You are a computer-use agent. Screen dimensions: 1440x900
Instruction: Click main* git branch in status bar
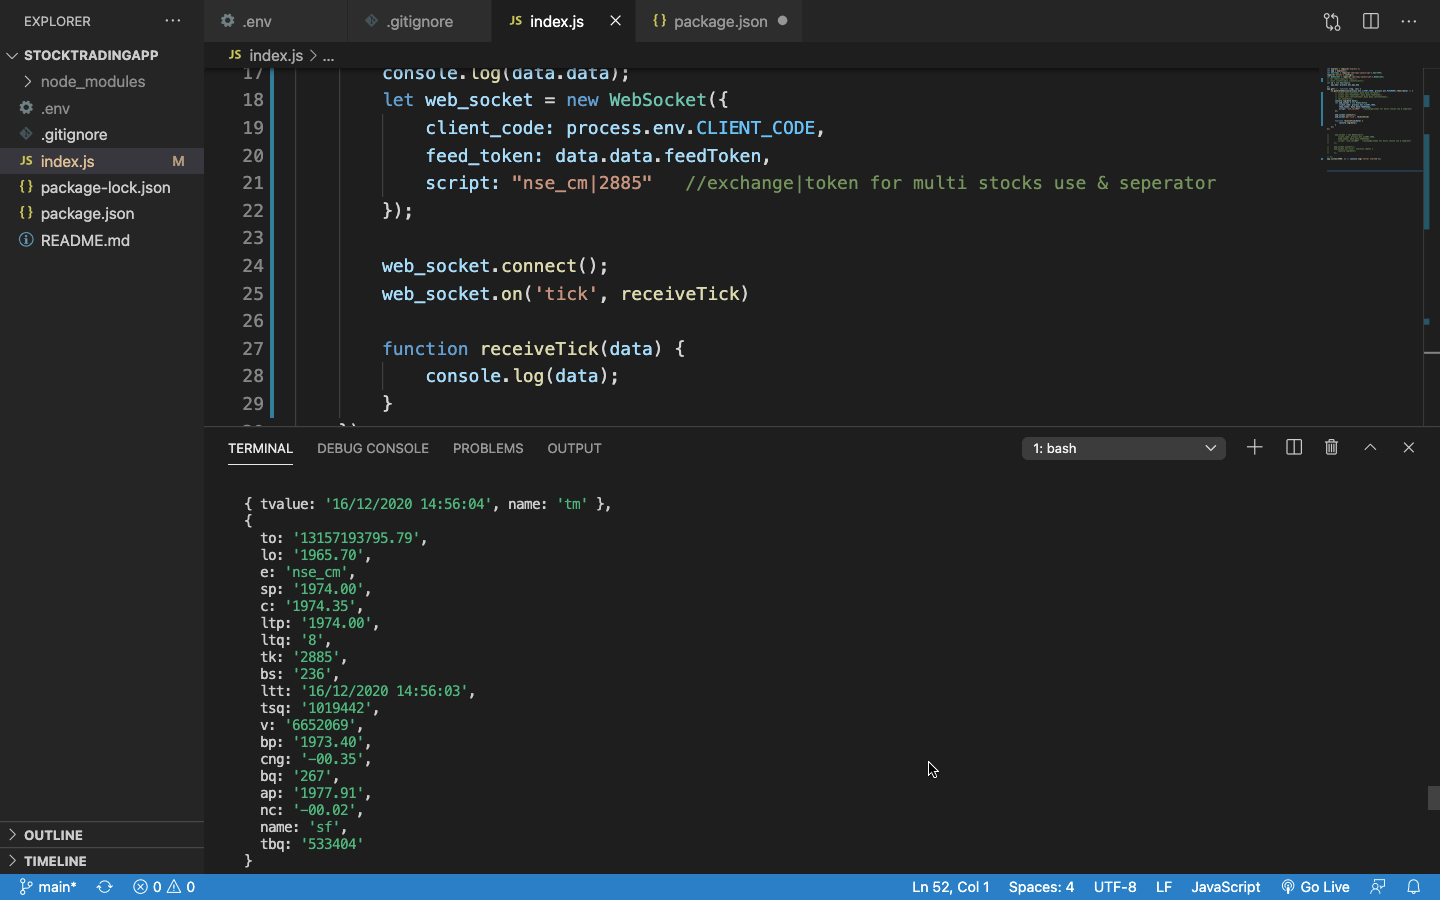tap(48, 887)
